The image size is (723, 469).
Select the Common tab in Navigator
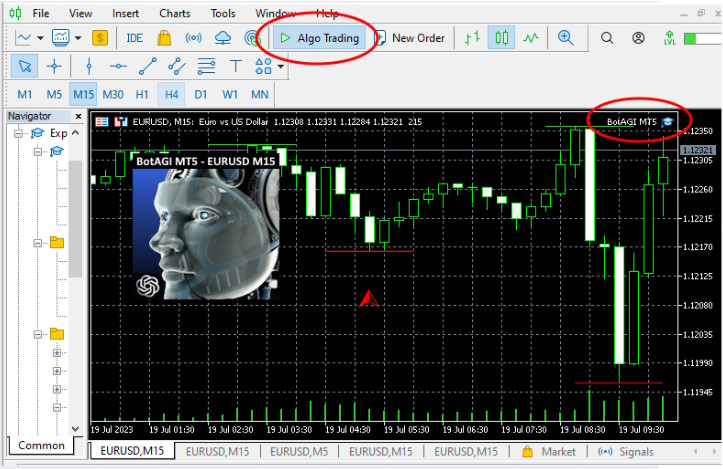[41, 445]
